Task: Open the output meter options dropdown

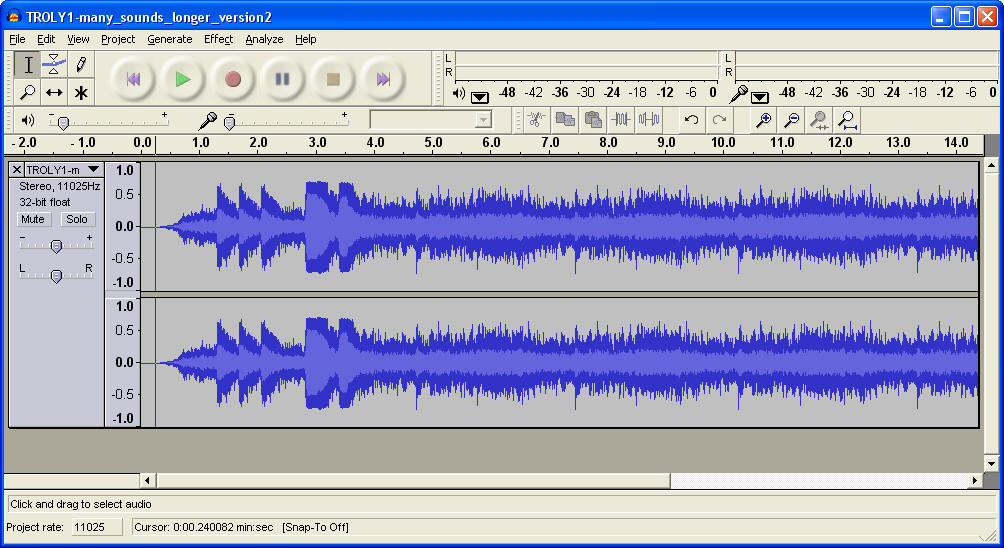Action: pos(480,96)
